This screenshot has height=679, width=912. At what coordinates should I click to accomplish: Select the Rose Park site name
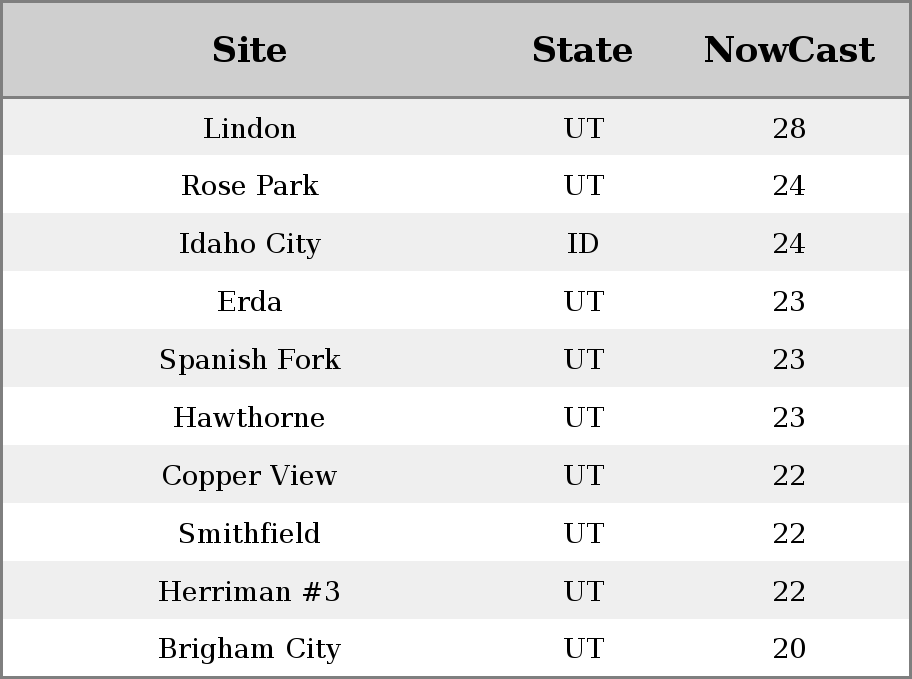pos(249,186)
